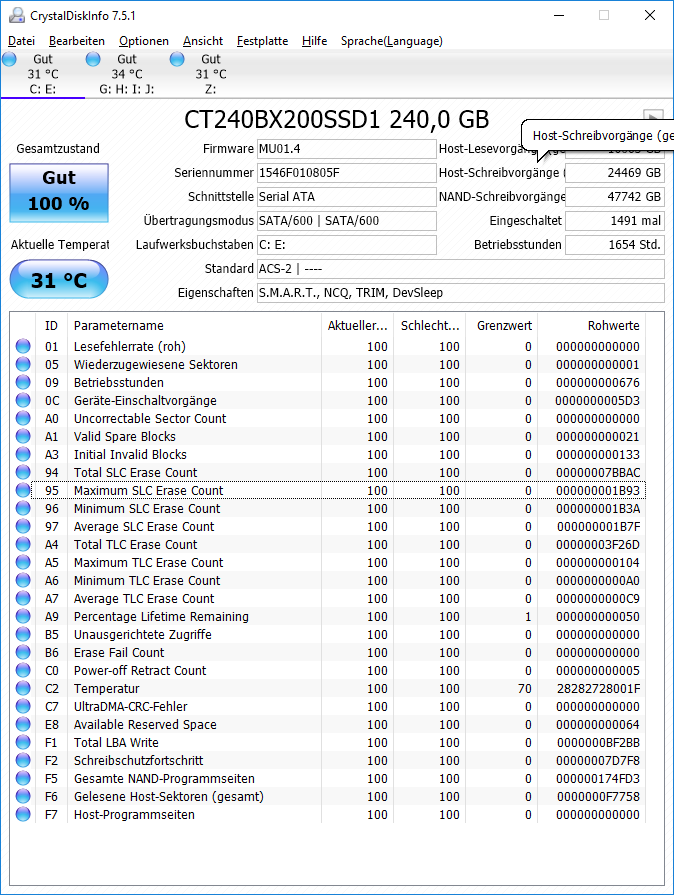Click the status orb for Temperatur row
The width and height of the screenshot is (674, 895).
pyautogui.click(x=23, y=688)
